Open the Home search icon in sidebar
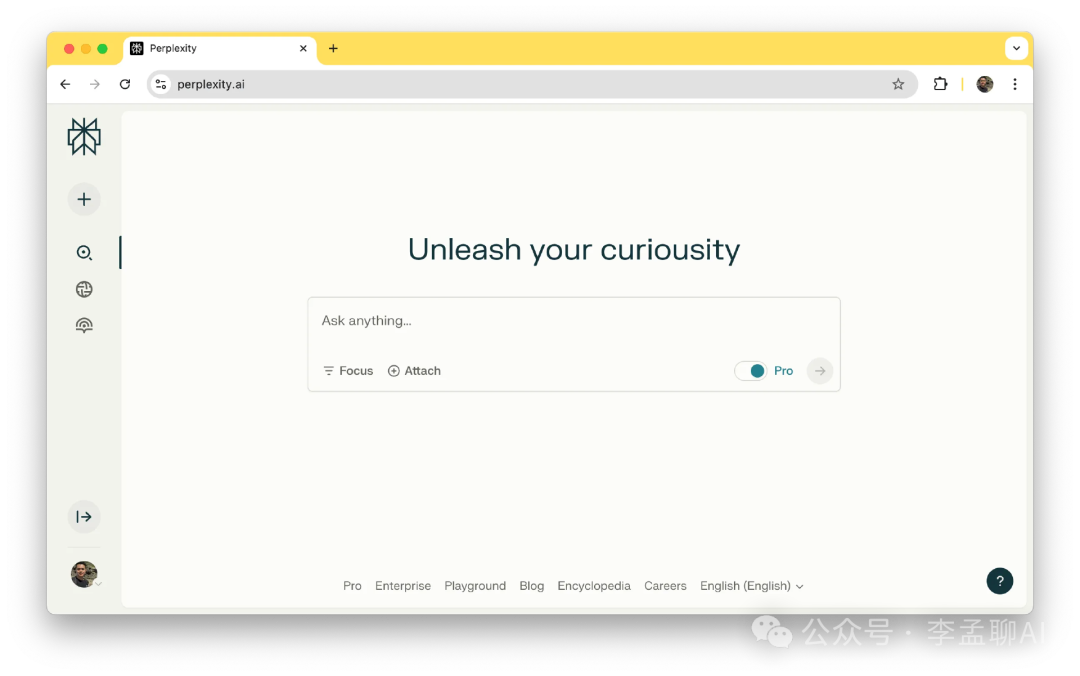The image size is (1080, 676). pyautogui.click(x=84, y=253)
